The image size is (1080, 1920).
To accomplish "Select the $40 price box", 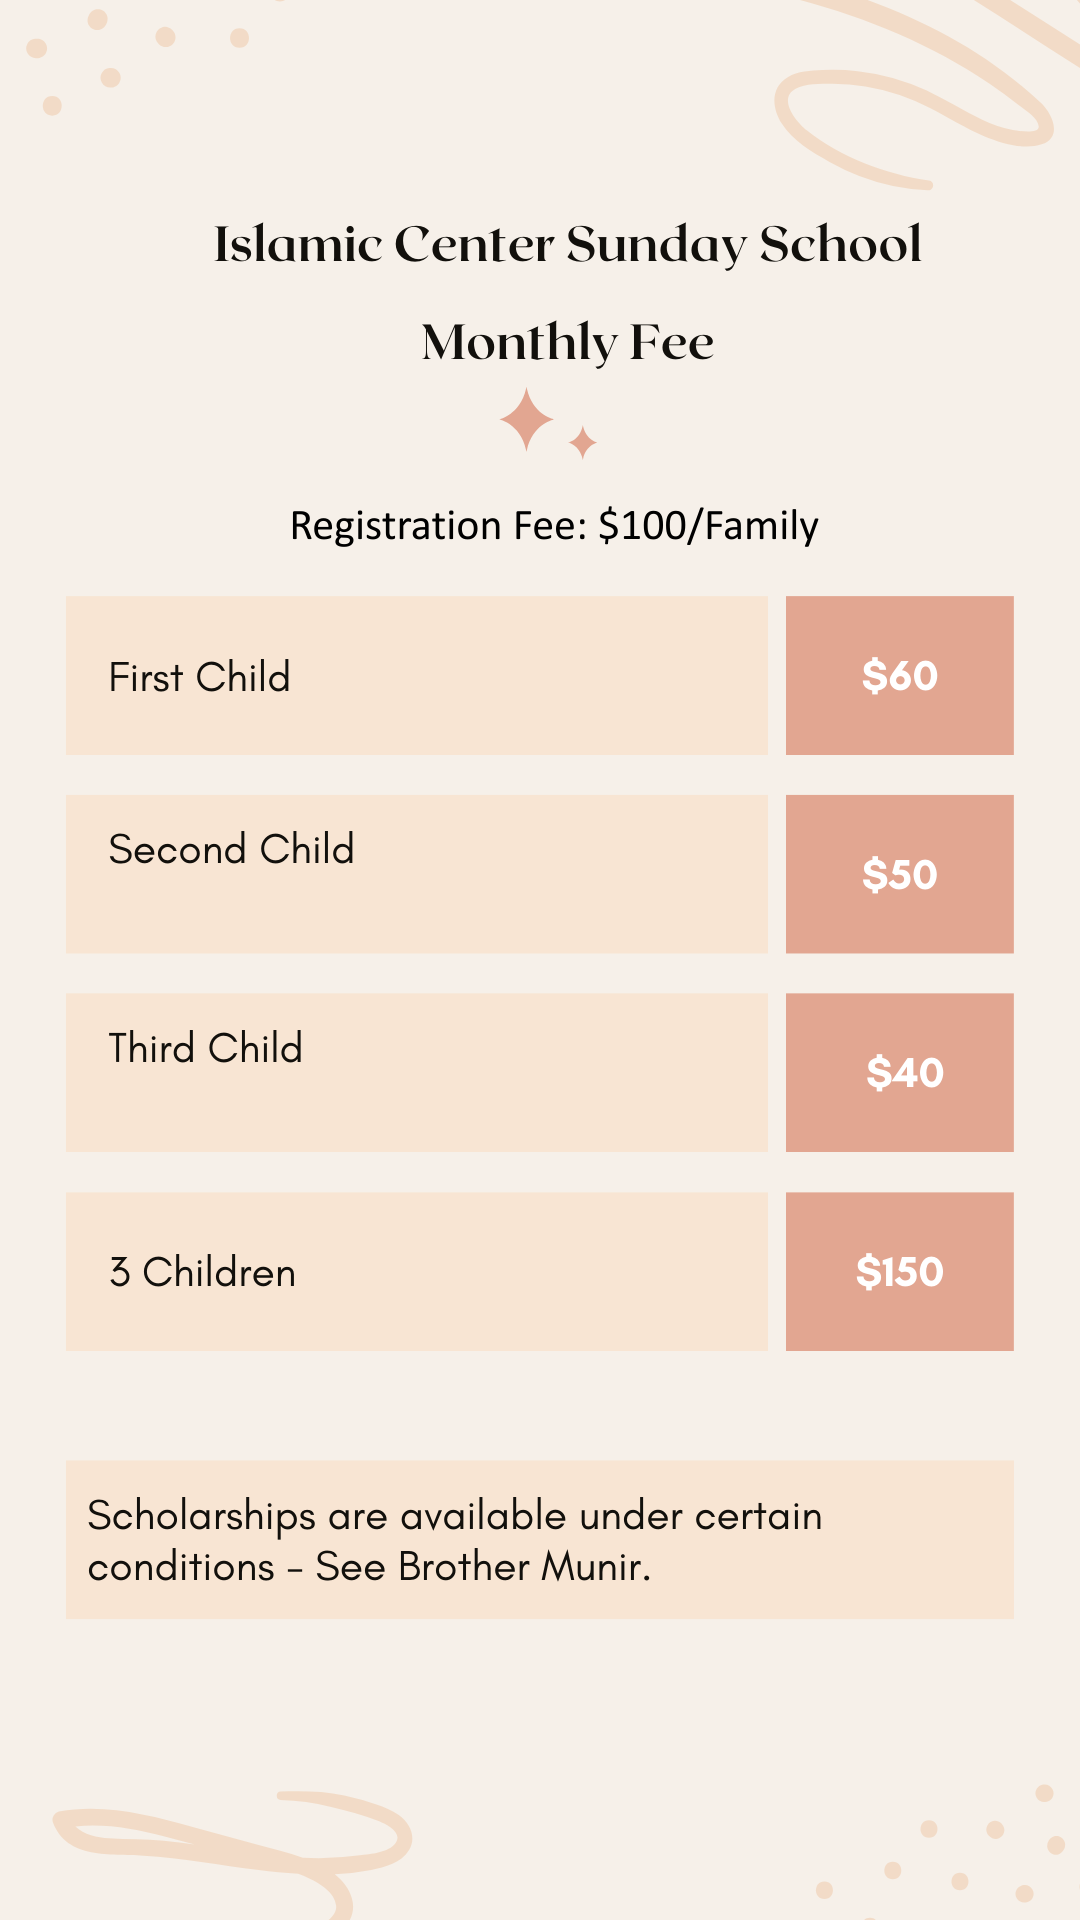I will point(899,1072).
